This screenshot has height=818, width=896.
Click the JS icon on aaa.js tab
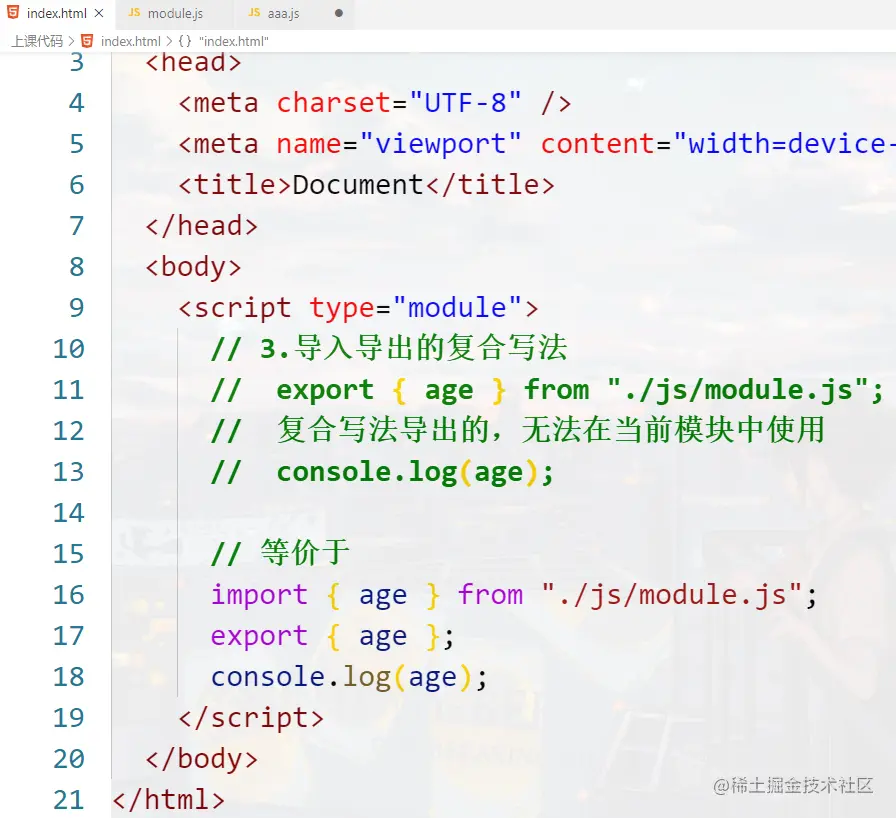click(x=254, y=13)
